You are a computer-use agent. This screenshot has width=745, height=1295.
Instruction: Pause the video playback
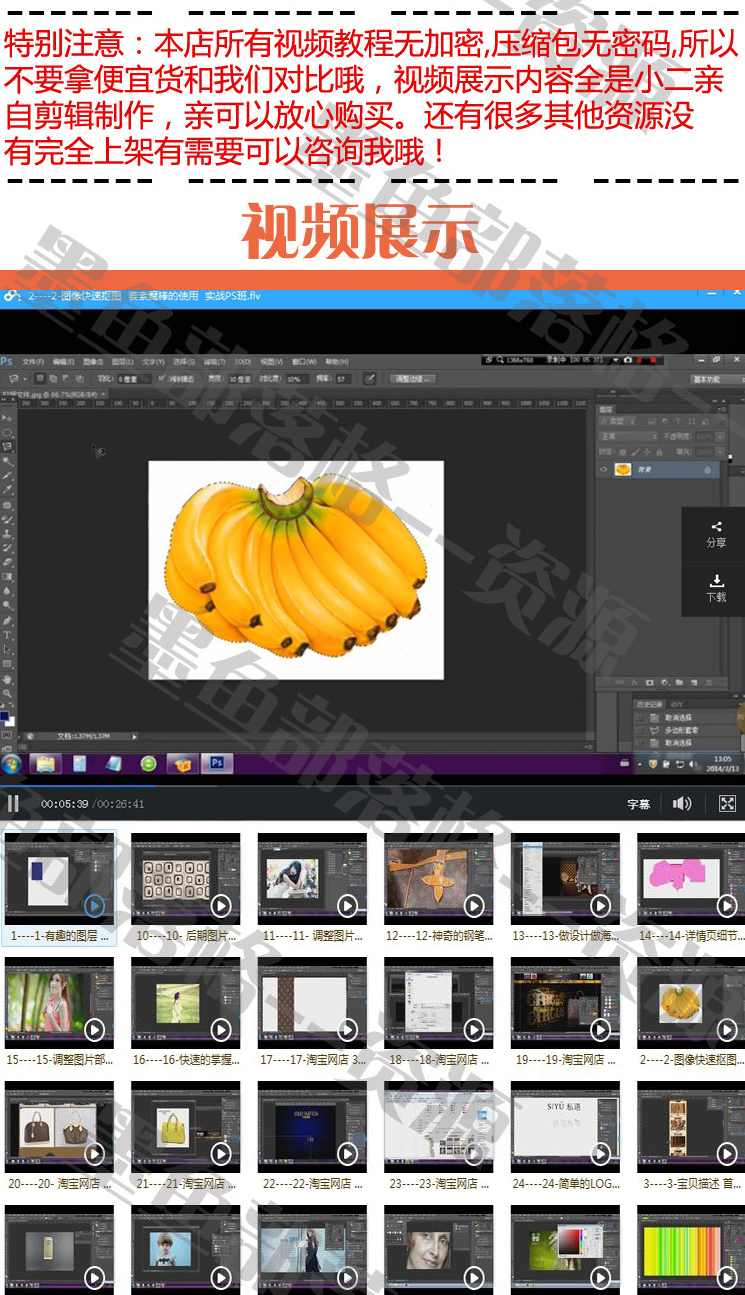[13, 803]
